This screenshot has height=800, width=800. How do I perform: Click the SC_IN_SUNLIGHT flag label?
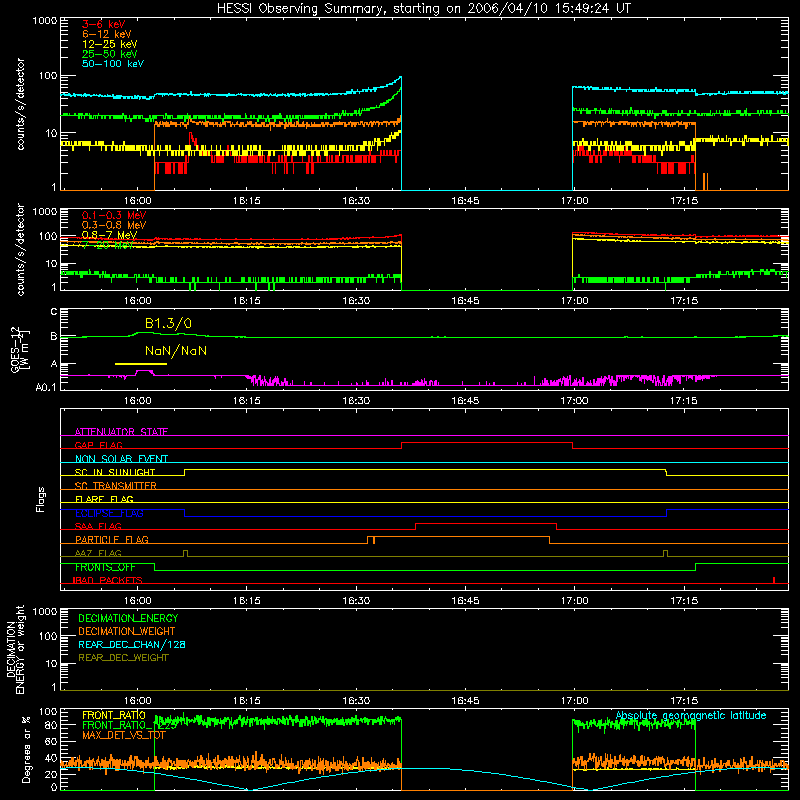point(115,472)
